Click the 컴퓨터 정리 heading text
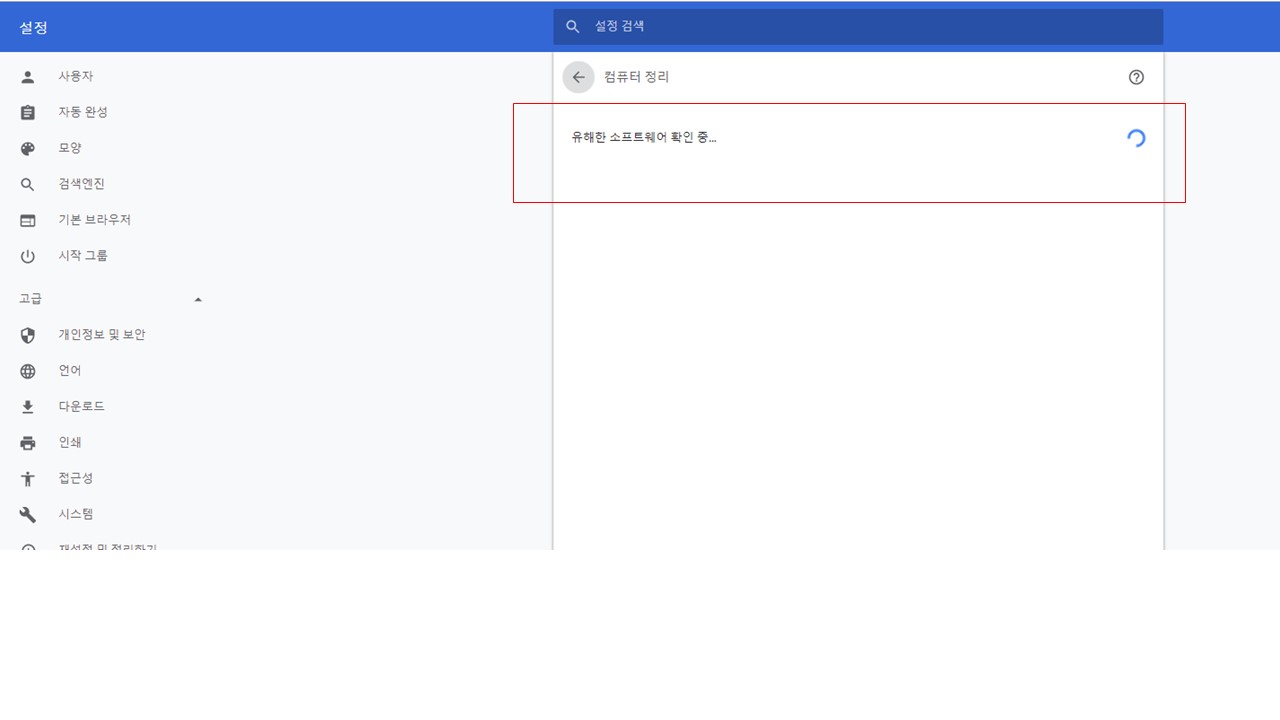The width and height of the screenshot is (1280, 720). tap(637, 77)
